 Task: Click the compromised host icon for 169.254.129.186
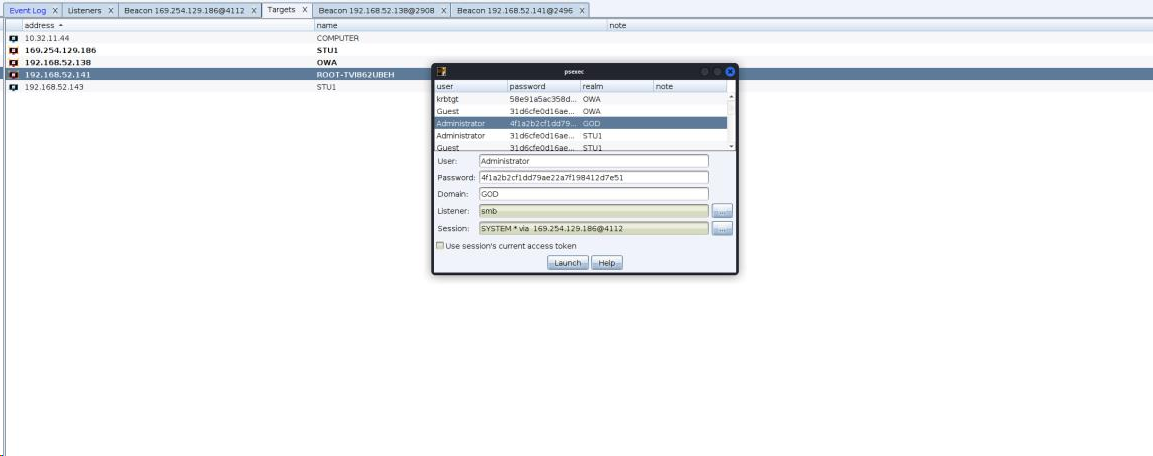(13, 50)
